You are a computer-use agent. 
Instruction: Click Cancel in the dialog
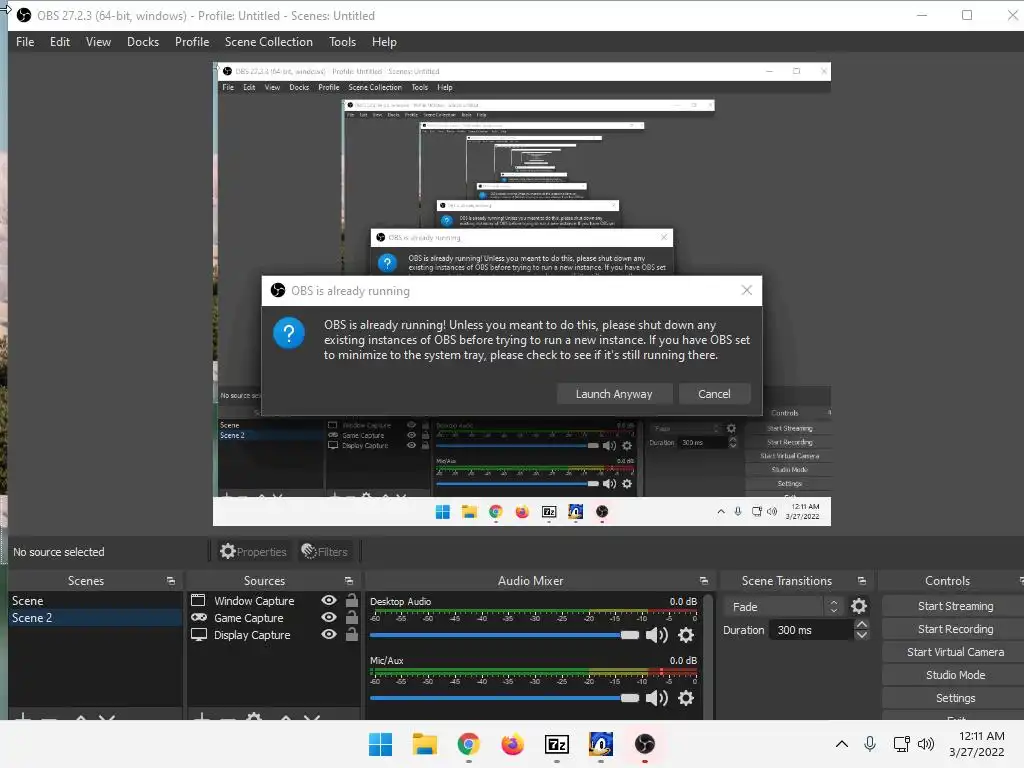click(x=714, y=394)
